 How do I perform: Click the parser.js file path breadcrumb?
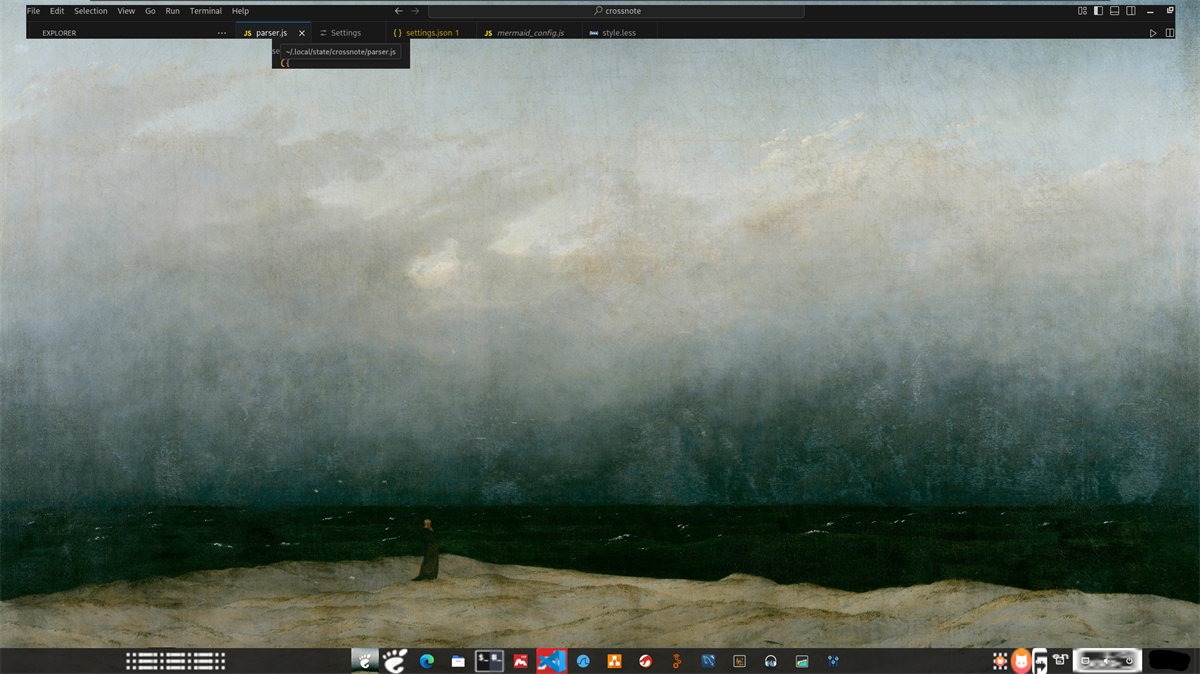[x=340, y=52]
